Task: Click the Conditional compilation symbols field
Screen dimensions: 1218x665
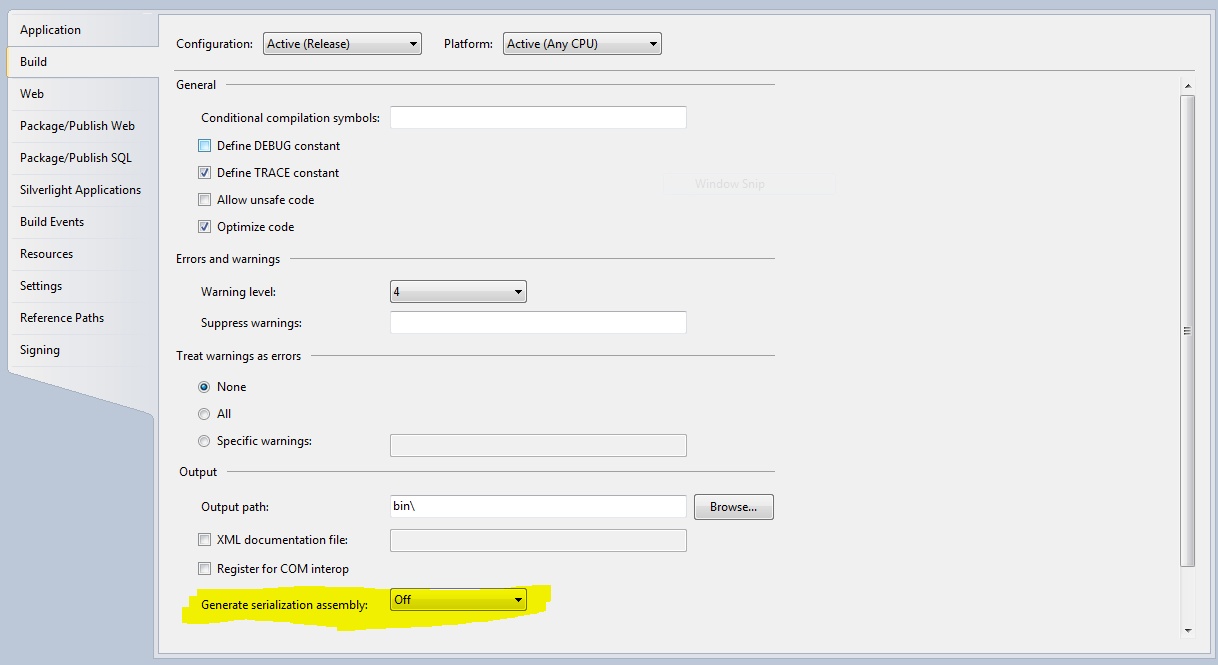Action: [x=538, y=118]
